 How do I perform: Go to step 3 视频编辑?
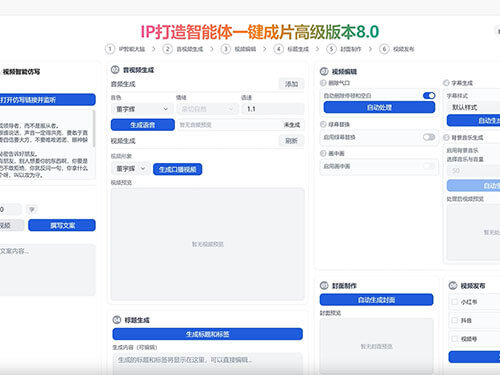point(239,49)
